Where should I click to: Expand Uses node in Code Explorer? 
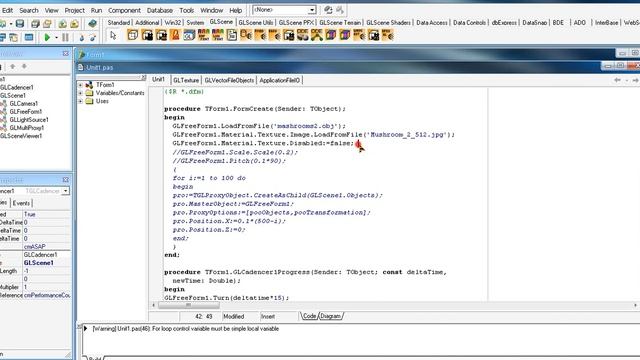80,101
